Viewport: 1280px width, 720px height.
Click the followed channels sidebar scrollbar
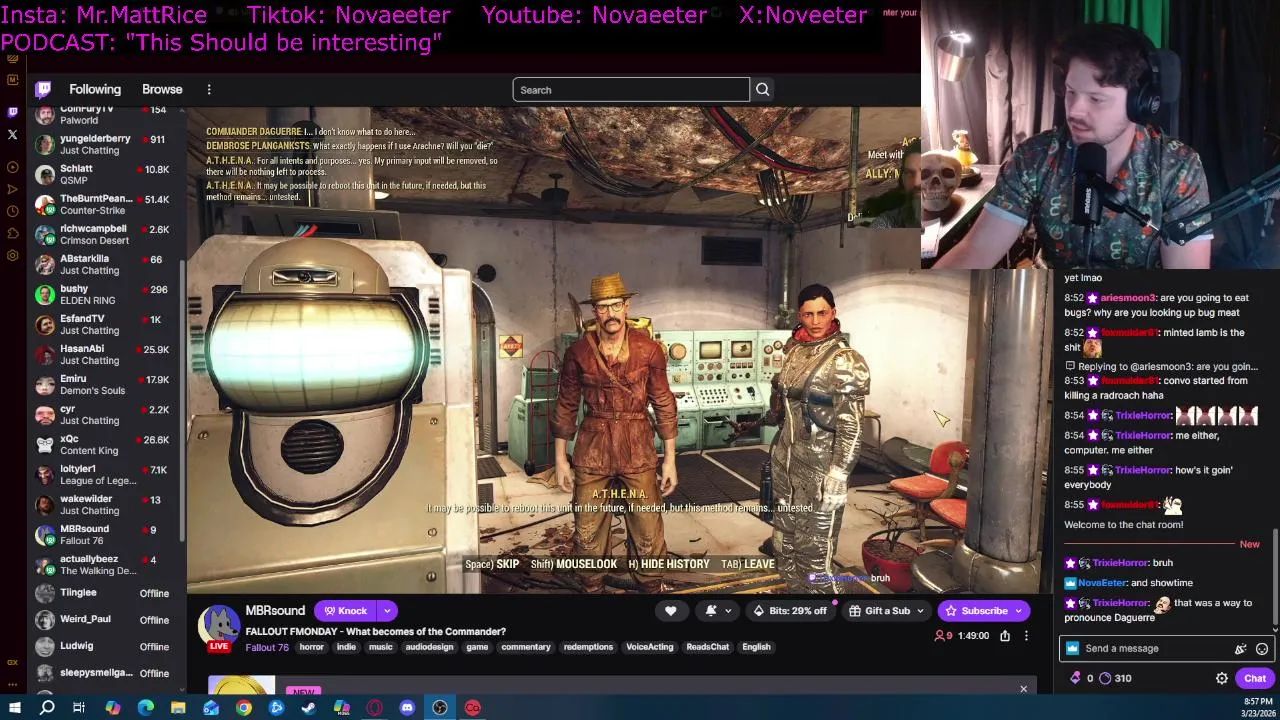[182, 400]
